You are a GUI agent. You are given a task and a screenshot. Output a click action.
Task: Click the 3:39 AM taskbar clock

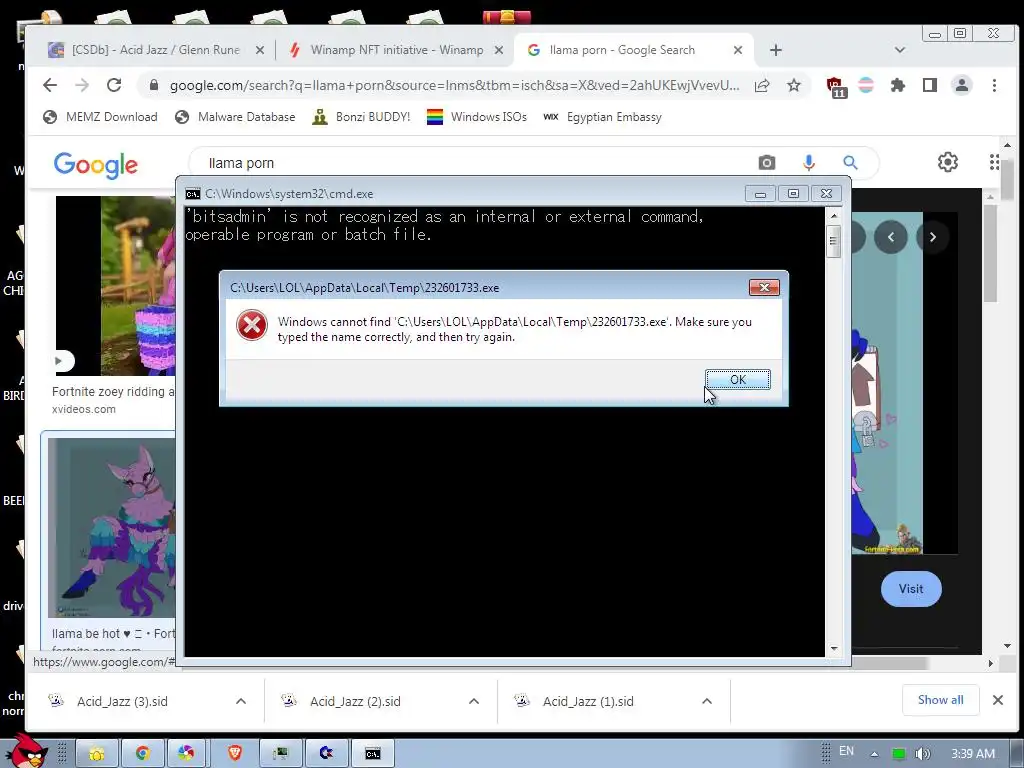(x=973, y=754)
